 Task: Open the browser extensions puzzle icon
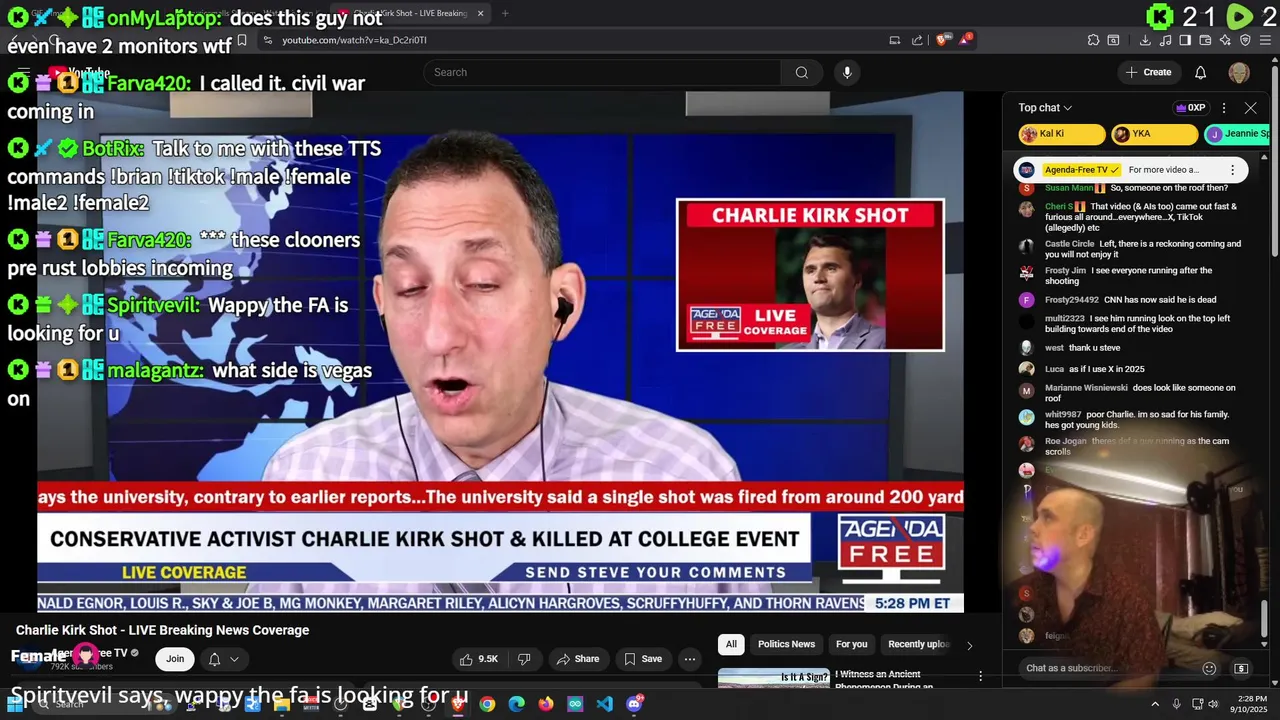(x=1093, y=40)
